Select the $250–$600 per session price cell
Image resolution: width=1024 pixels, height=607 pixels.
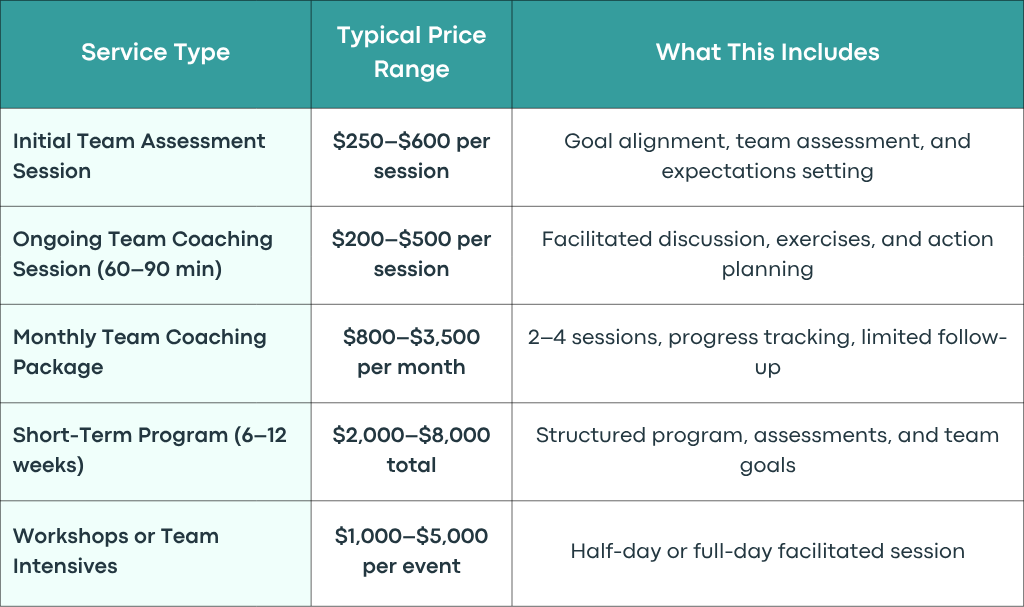tap(411, 157)
